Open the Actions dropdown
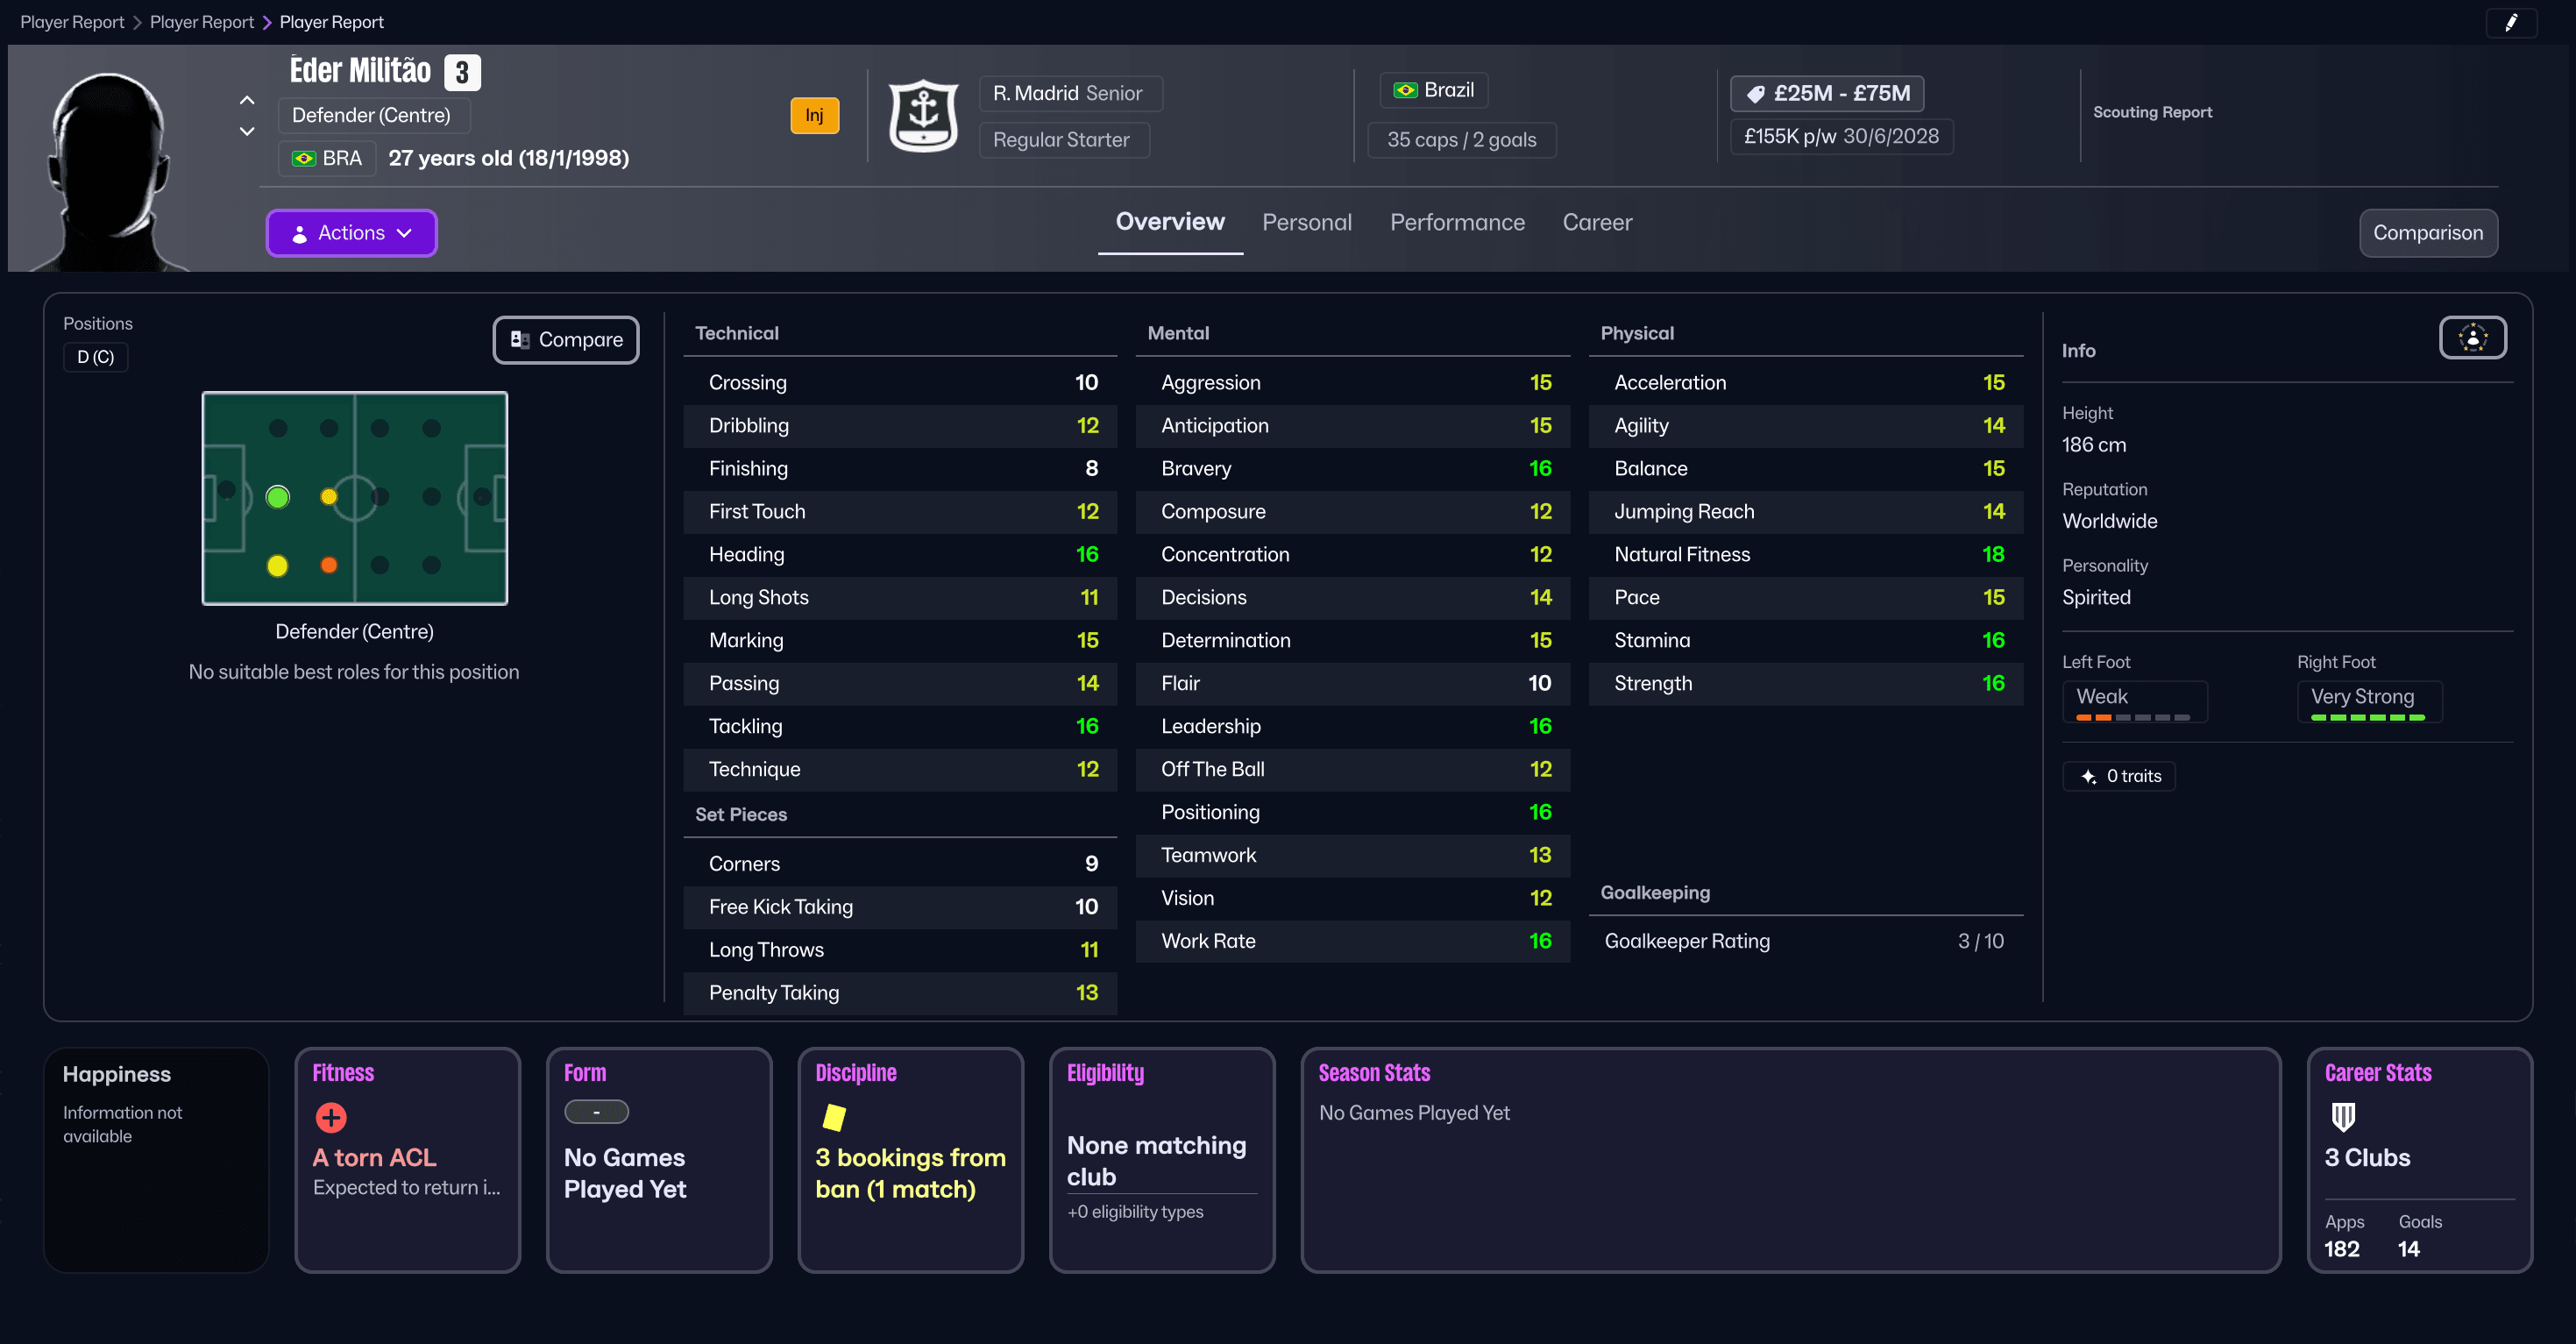 click(351, 232)
